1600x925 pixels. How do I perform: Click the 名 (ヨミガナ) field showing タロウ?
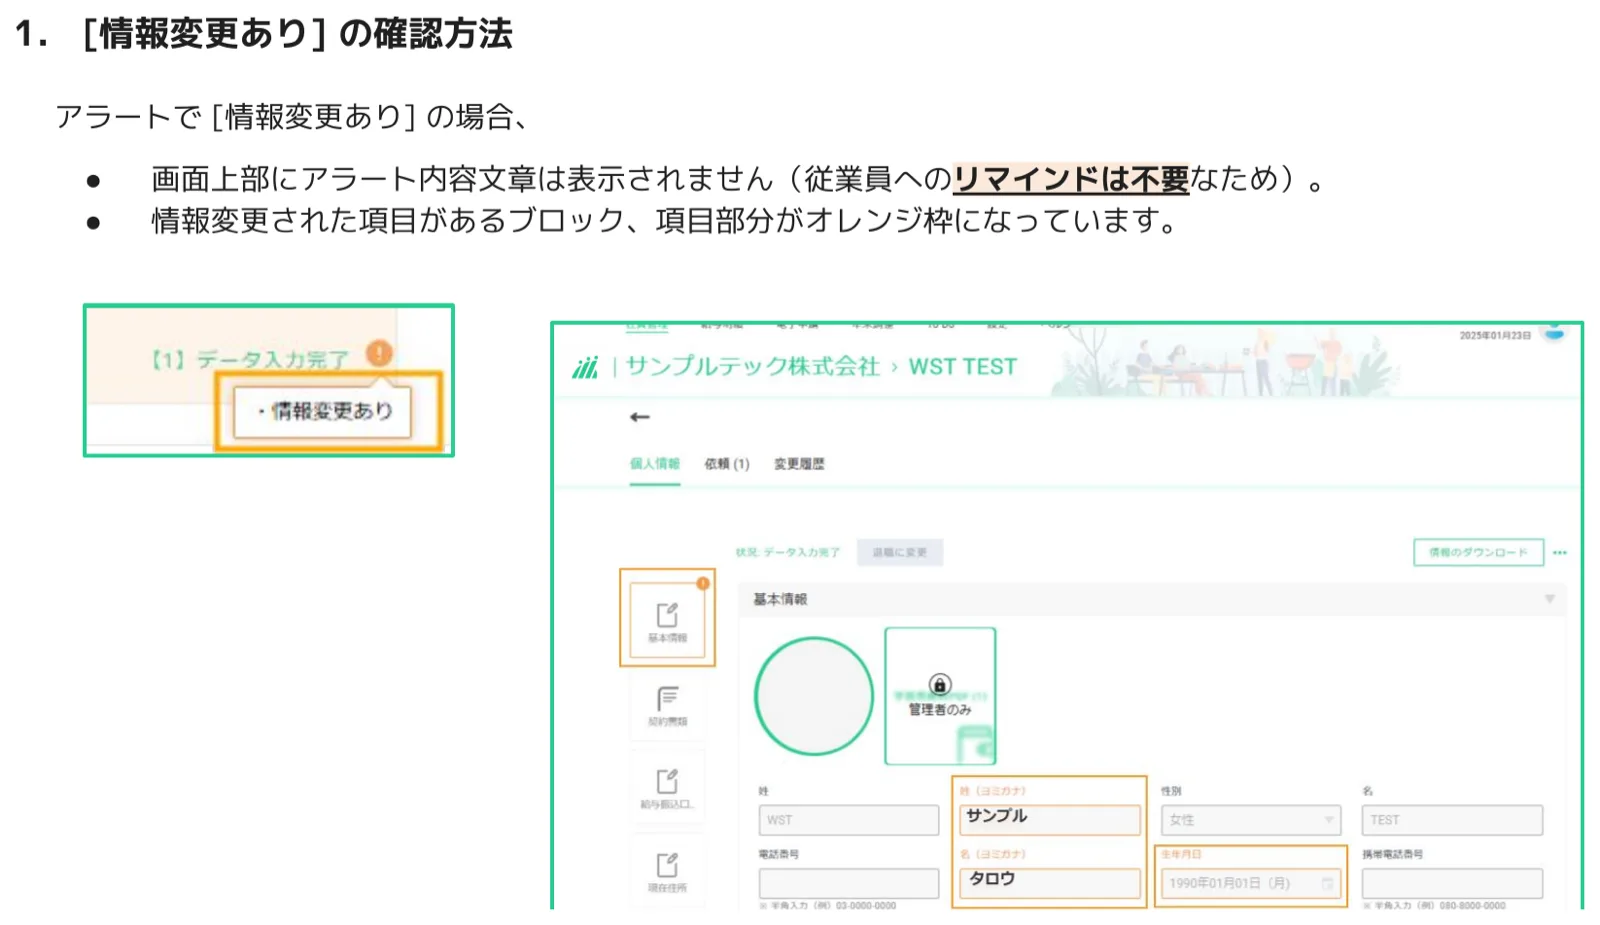(1050, 883)
